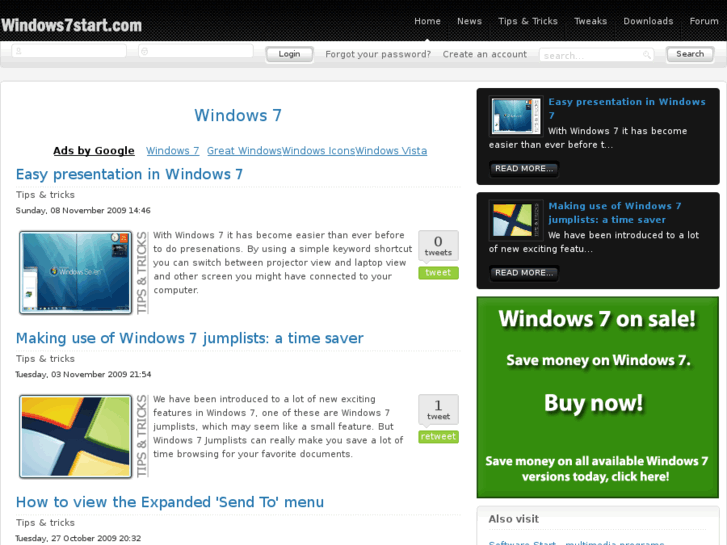
Task: Focus the username input field
Action: tap(69, 51)
